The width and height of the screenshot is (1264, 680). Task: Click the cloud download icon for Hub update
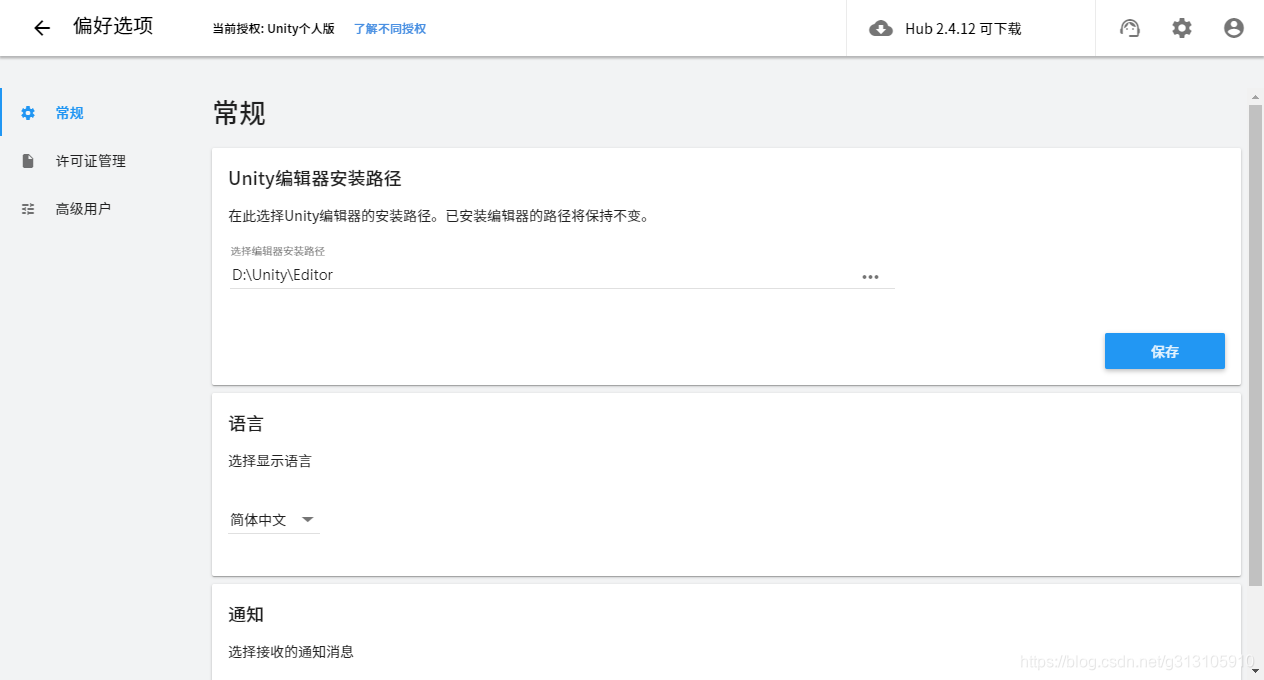point(881,28)
